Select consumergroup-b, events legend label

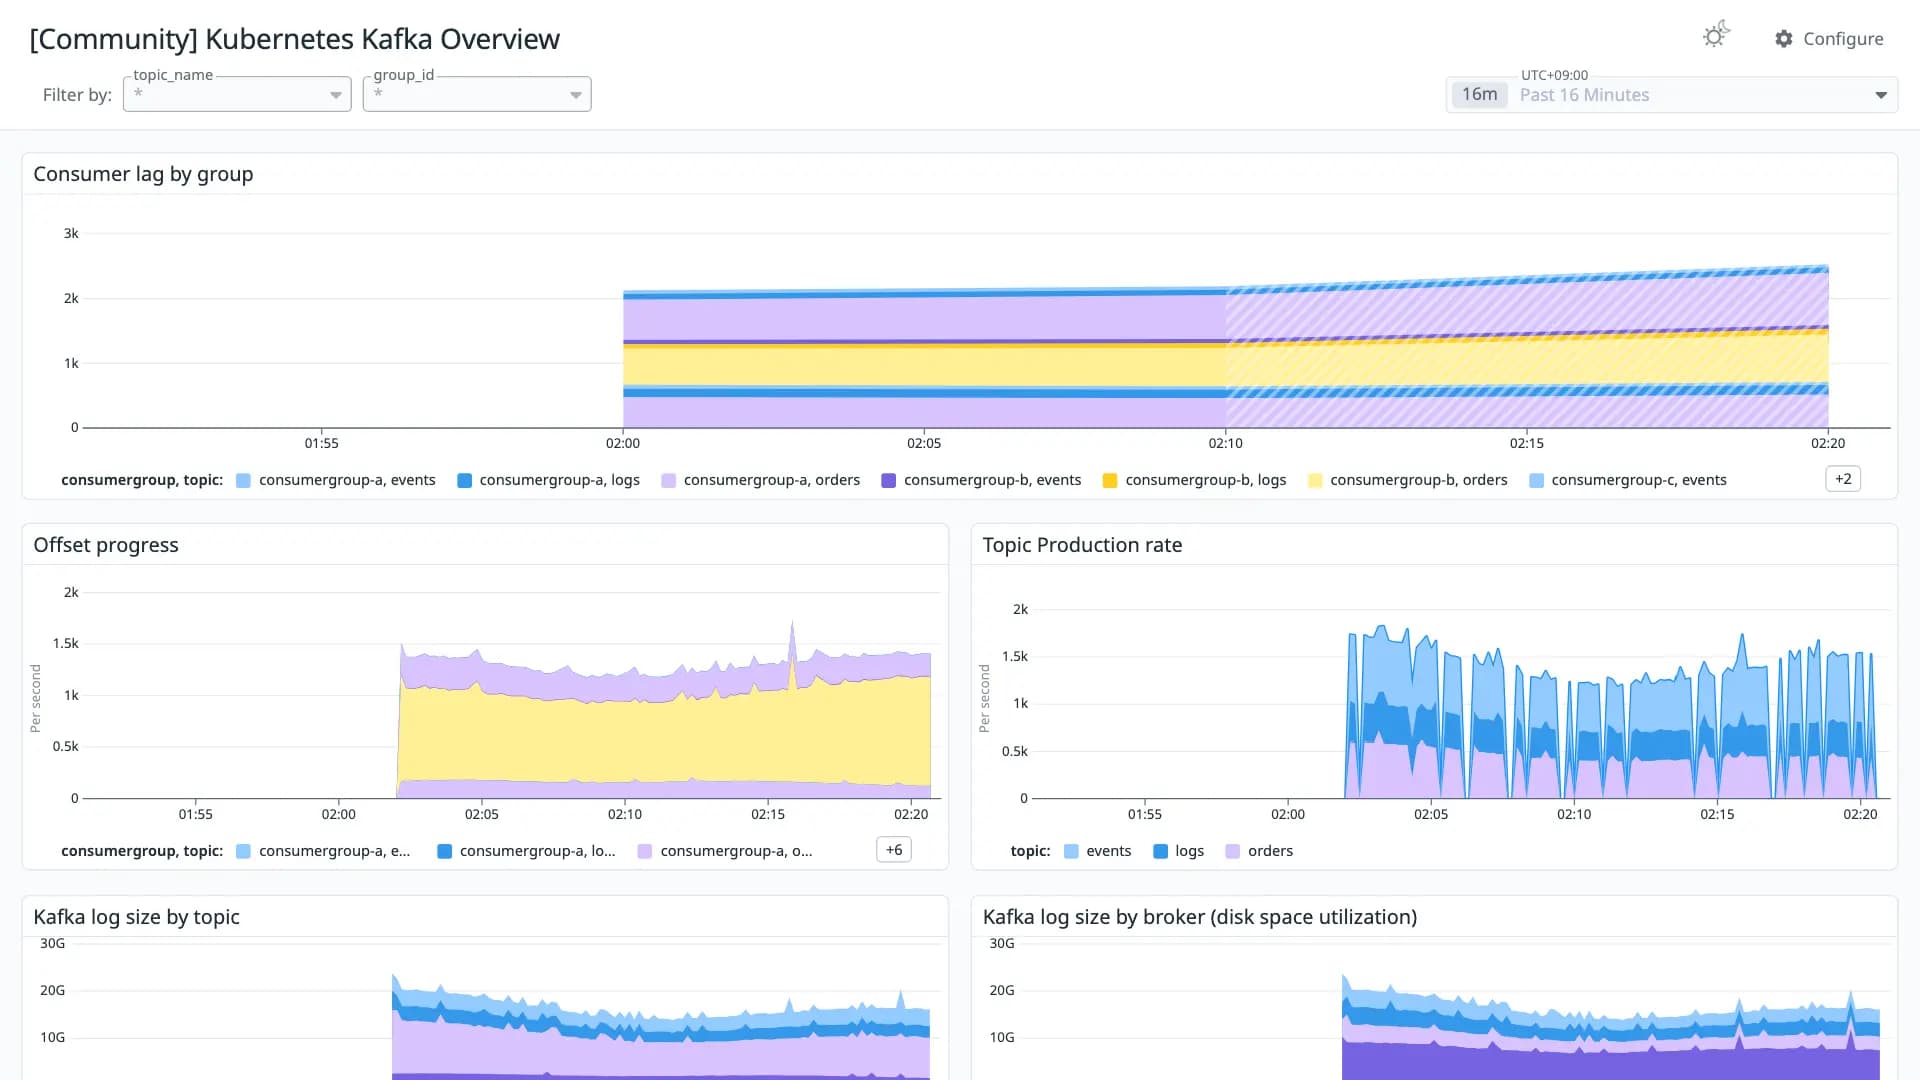(x=992, y=480)
